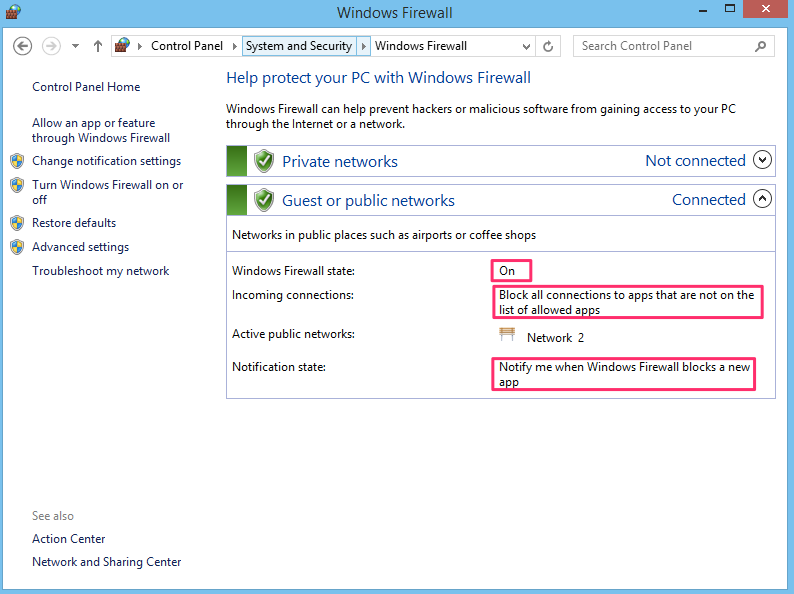Click the Back navigation arrow
This screenshot has height=594, width=794.
click(22, 46)
